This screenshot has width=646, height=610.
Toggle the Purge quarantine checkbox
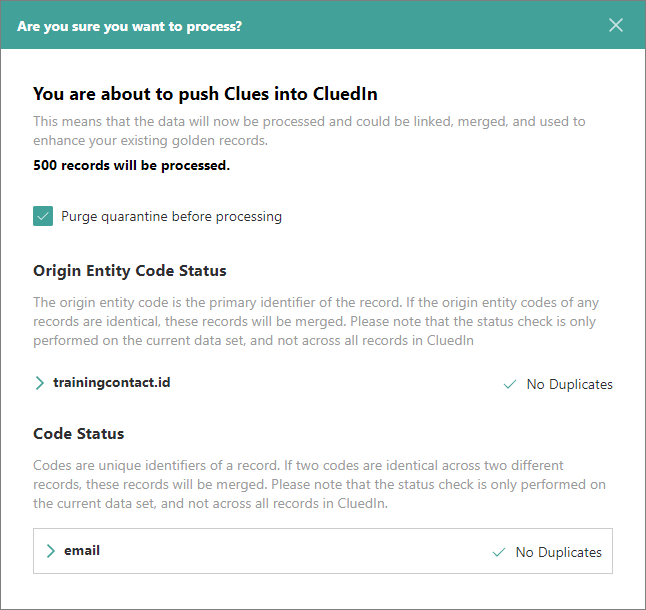[x=43, y=216]
